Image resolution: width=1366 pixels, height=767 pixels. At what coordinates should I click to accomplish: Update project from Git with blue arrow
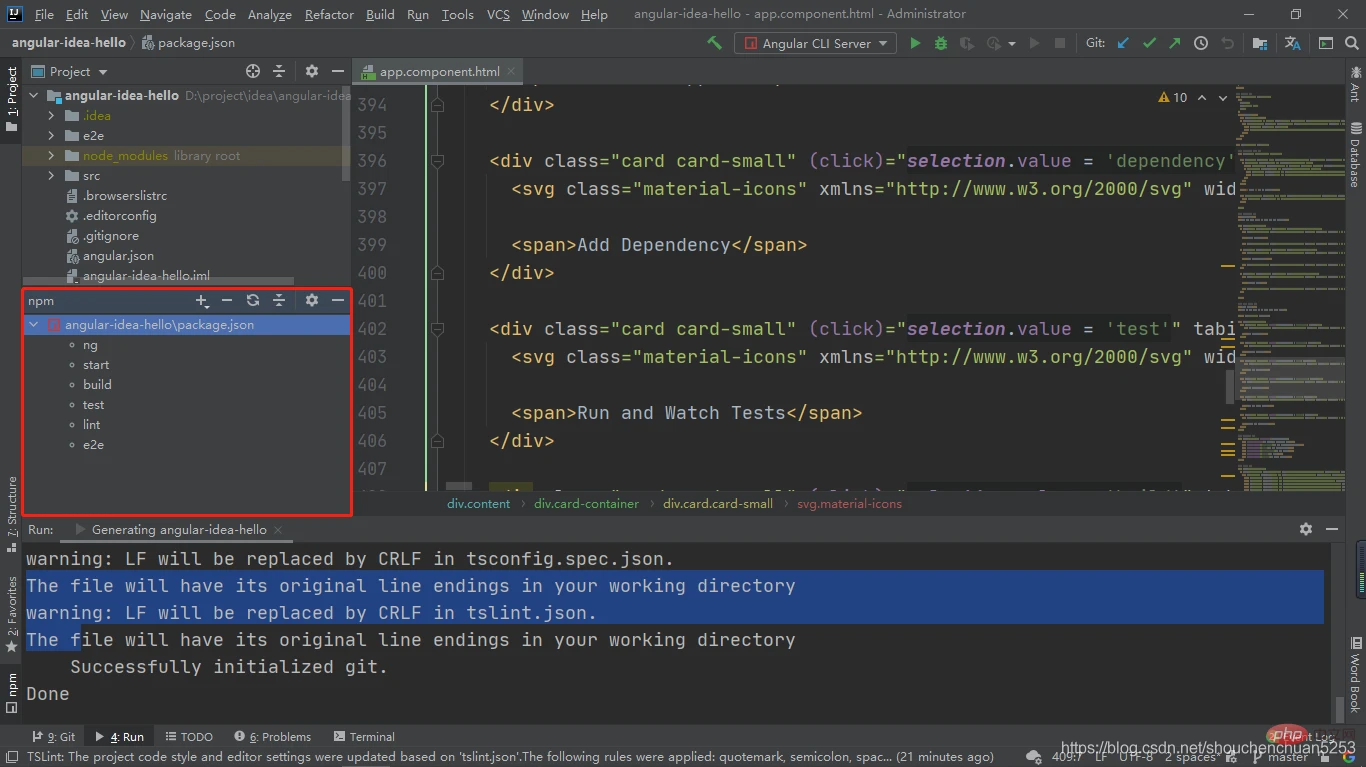point(1124,43)
